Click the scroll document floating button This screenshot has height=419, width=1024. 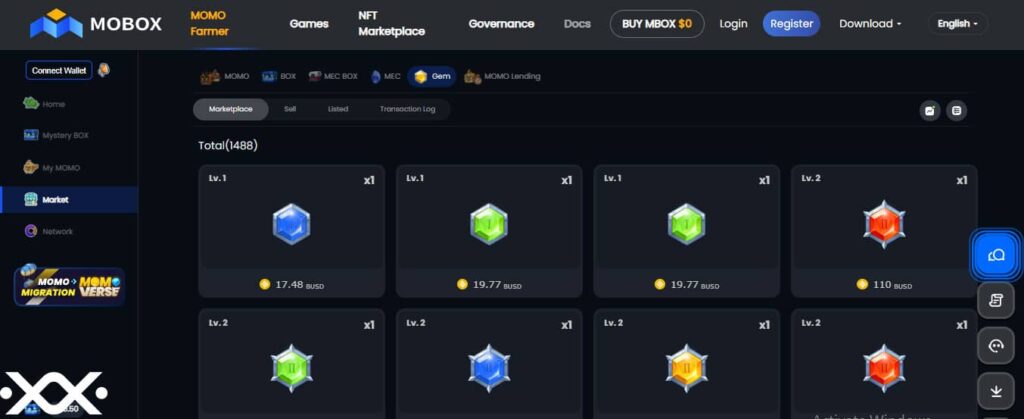[996, 300]
